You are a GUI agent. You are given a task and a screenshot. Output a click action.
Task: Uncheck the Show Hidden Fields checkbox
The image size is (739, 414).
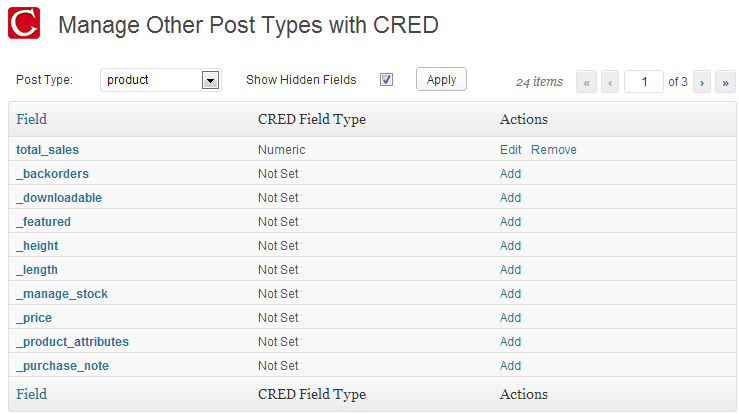coord(386,80)
